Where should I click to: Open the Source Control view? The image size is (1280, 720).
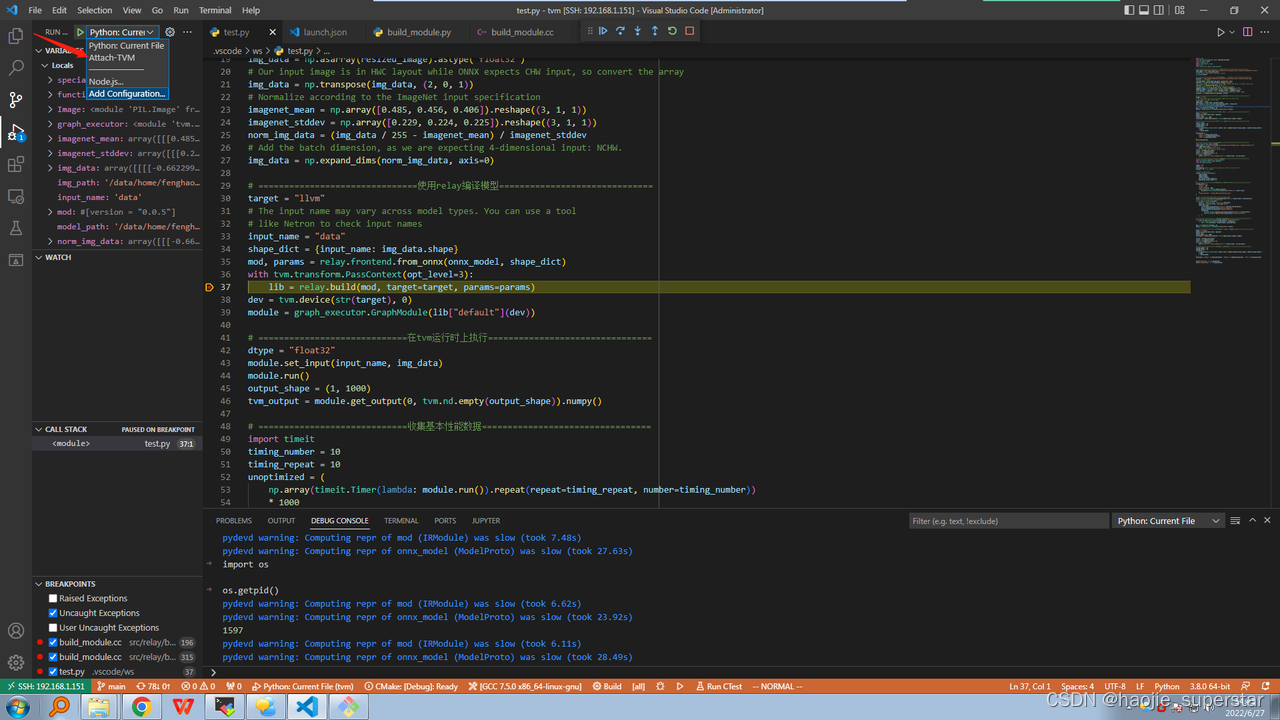(x=16, y=100)
